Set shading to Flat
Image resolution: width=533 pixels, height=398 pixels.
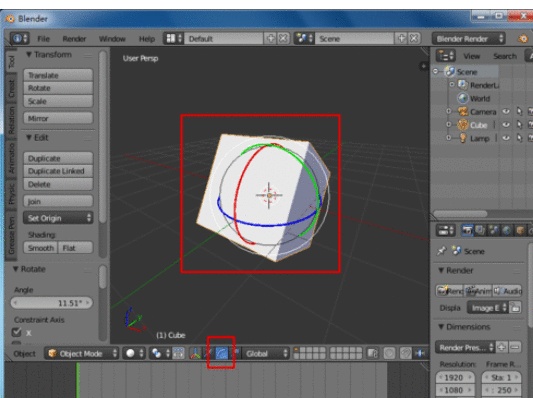click(x=76, y=248)
